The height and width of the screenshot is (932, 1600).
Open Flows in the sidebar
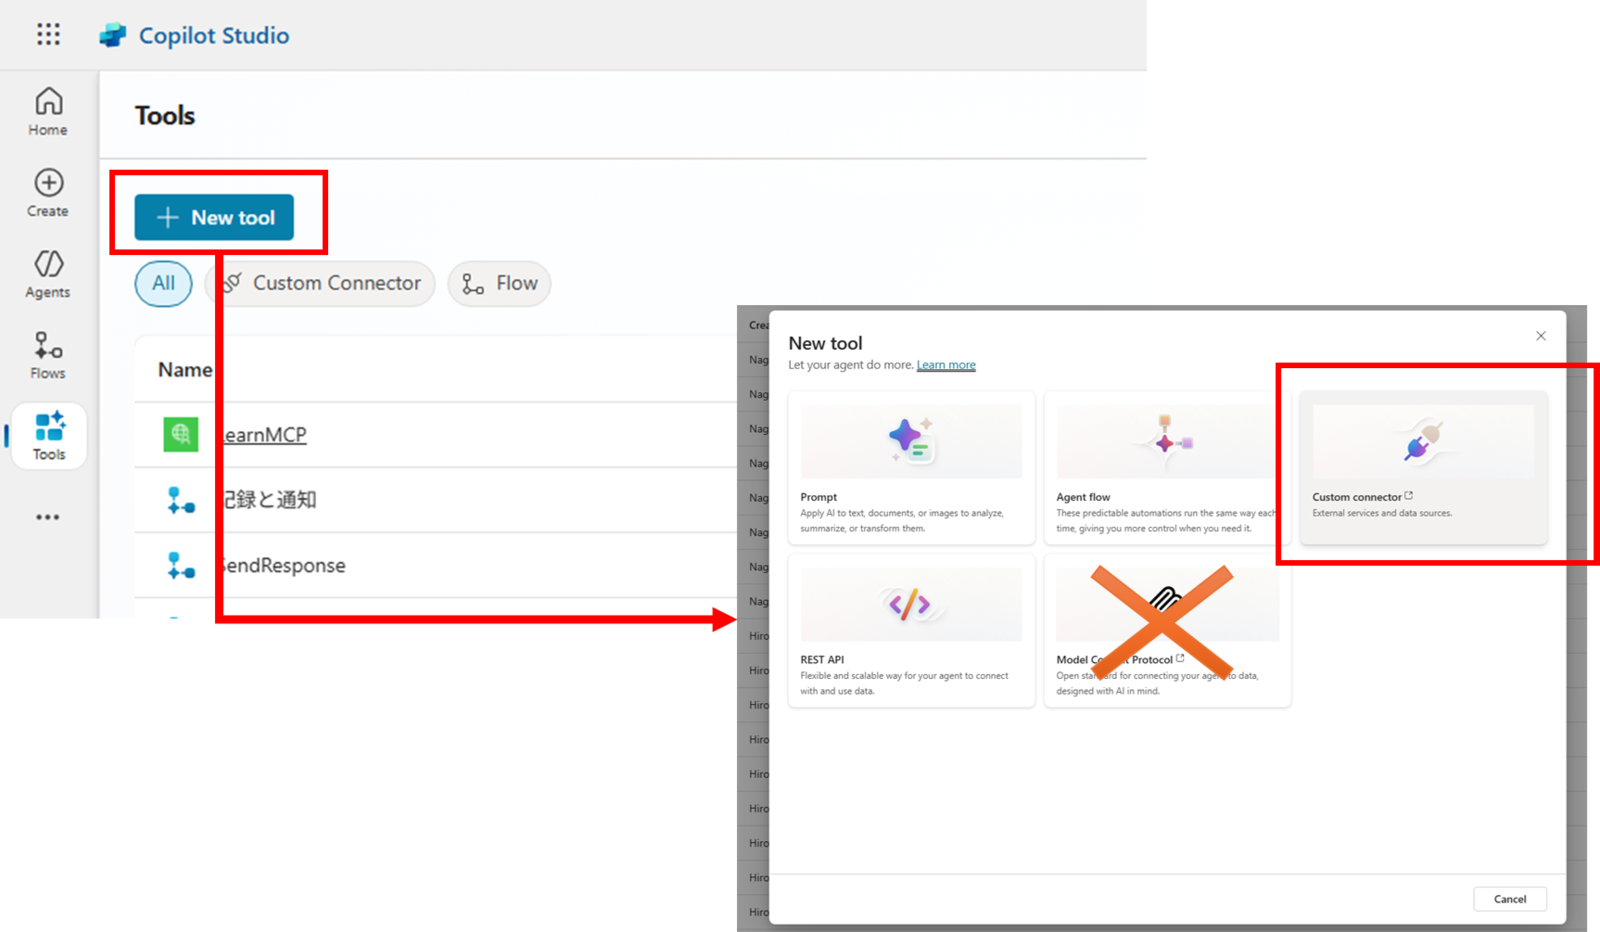tap(48, 355)
